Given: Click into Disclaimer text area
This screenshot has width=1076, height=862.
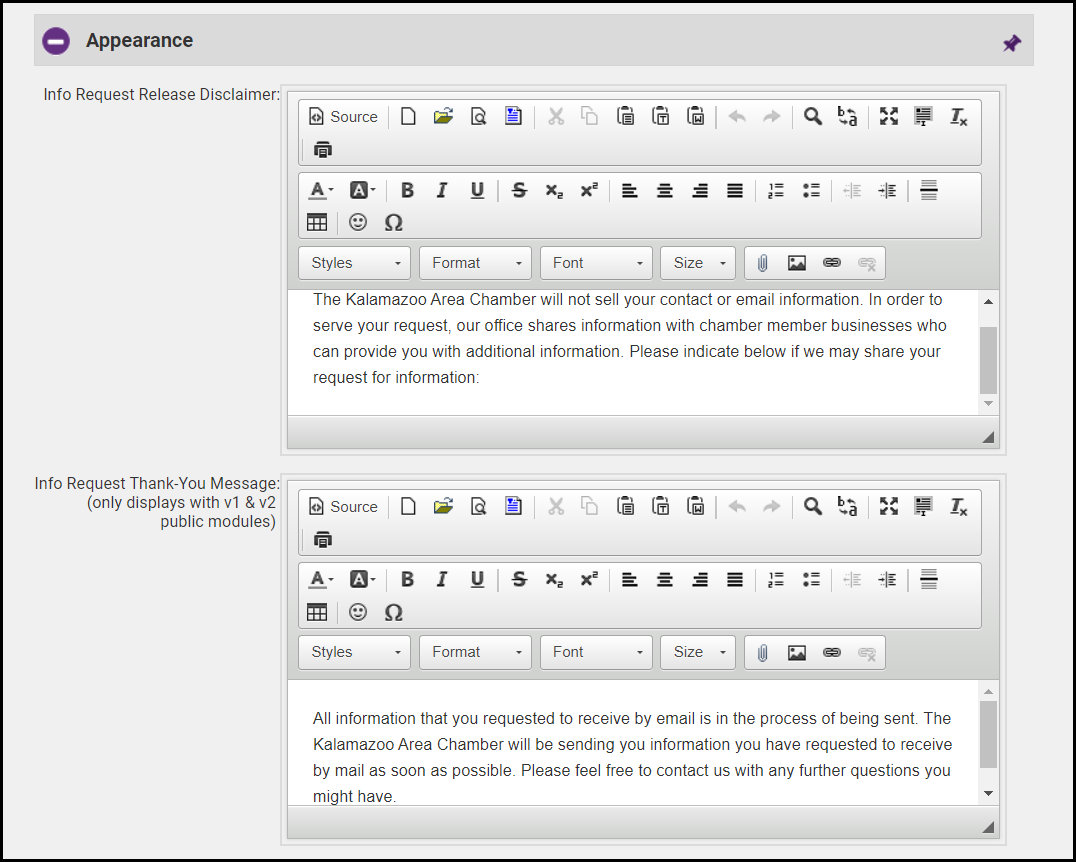Looking at the screenshot, I should tap(633, 352).
